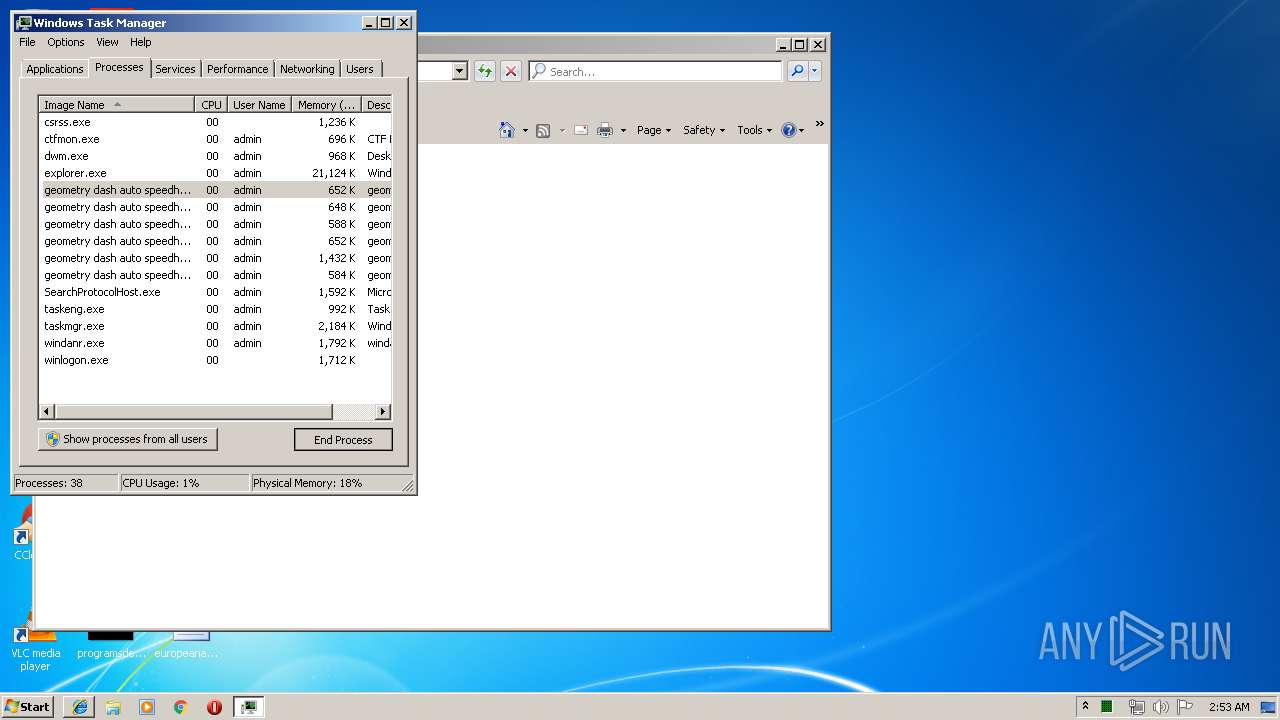Image resolution: width=1280 pixels, height=720 pixels.
Task: Sort by Image Name column header
Action: click(117, 105)
